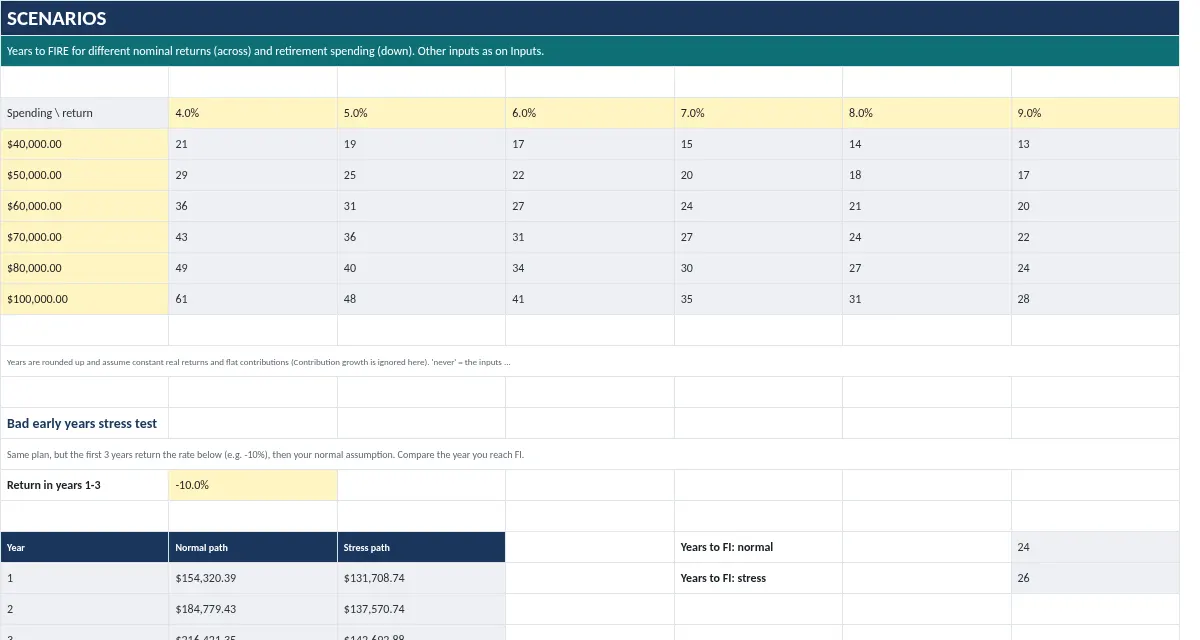This screenshot has height=640, width=1200.
Task: Click the value 49 in the $80,000 row
Action: 253,268
